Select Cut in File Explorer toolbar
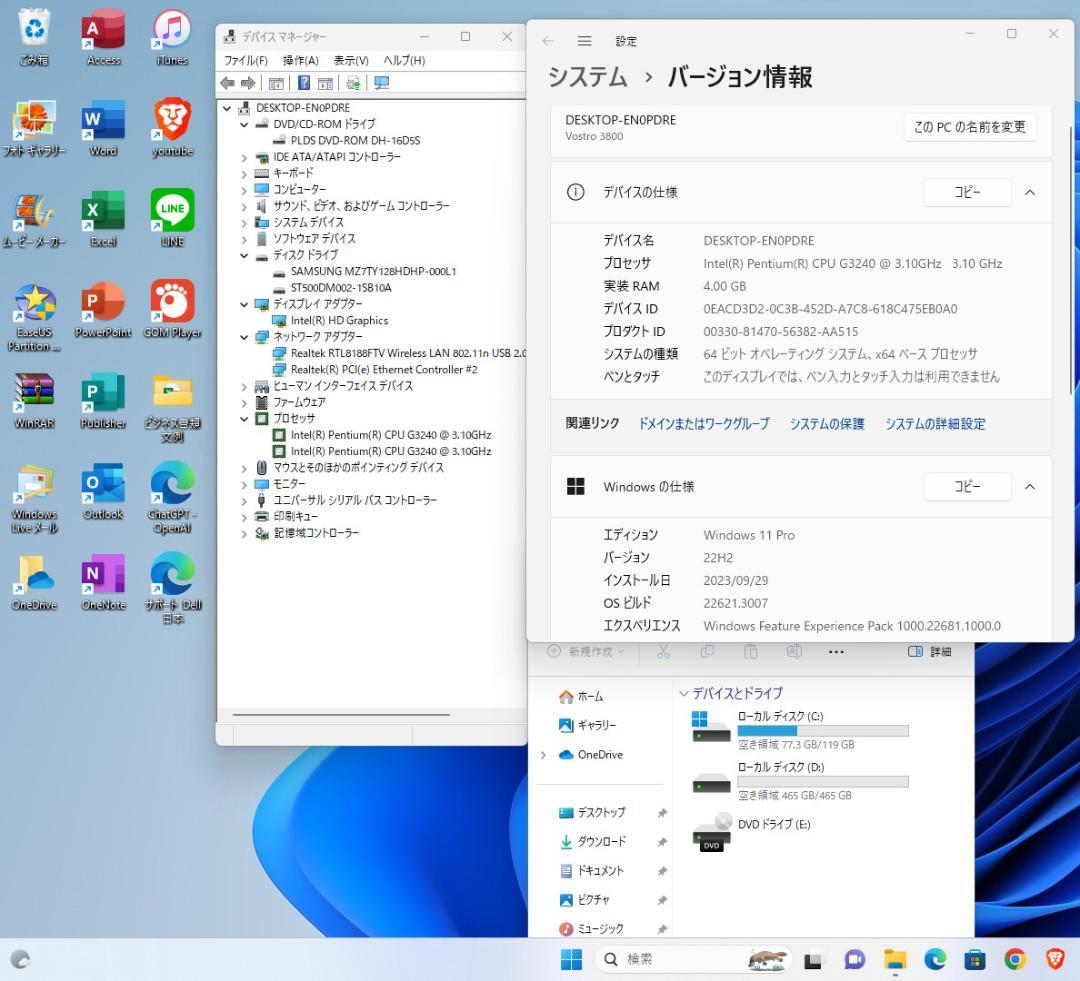This screenshot has width=1080, height=981. pyautogui.click(x=663, y=652)
